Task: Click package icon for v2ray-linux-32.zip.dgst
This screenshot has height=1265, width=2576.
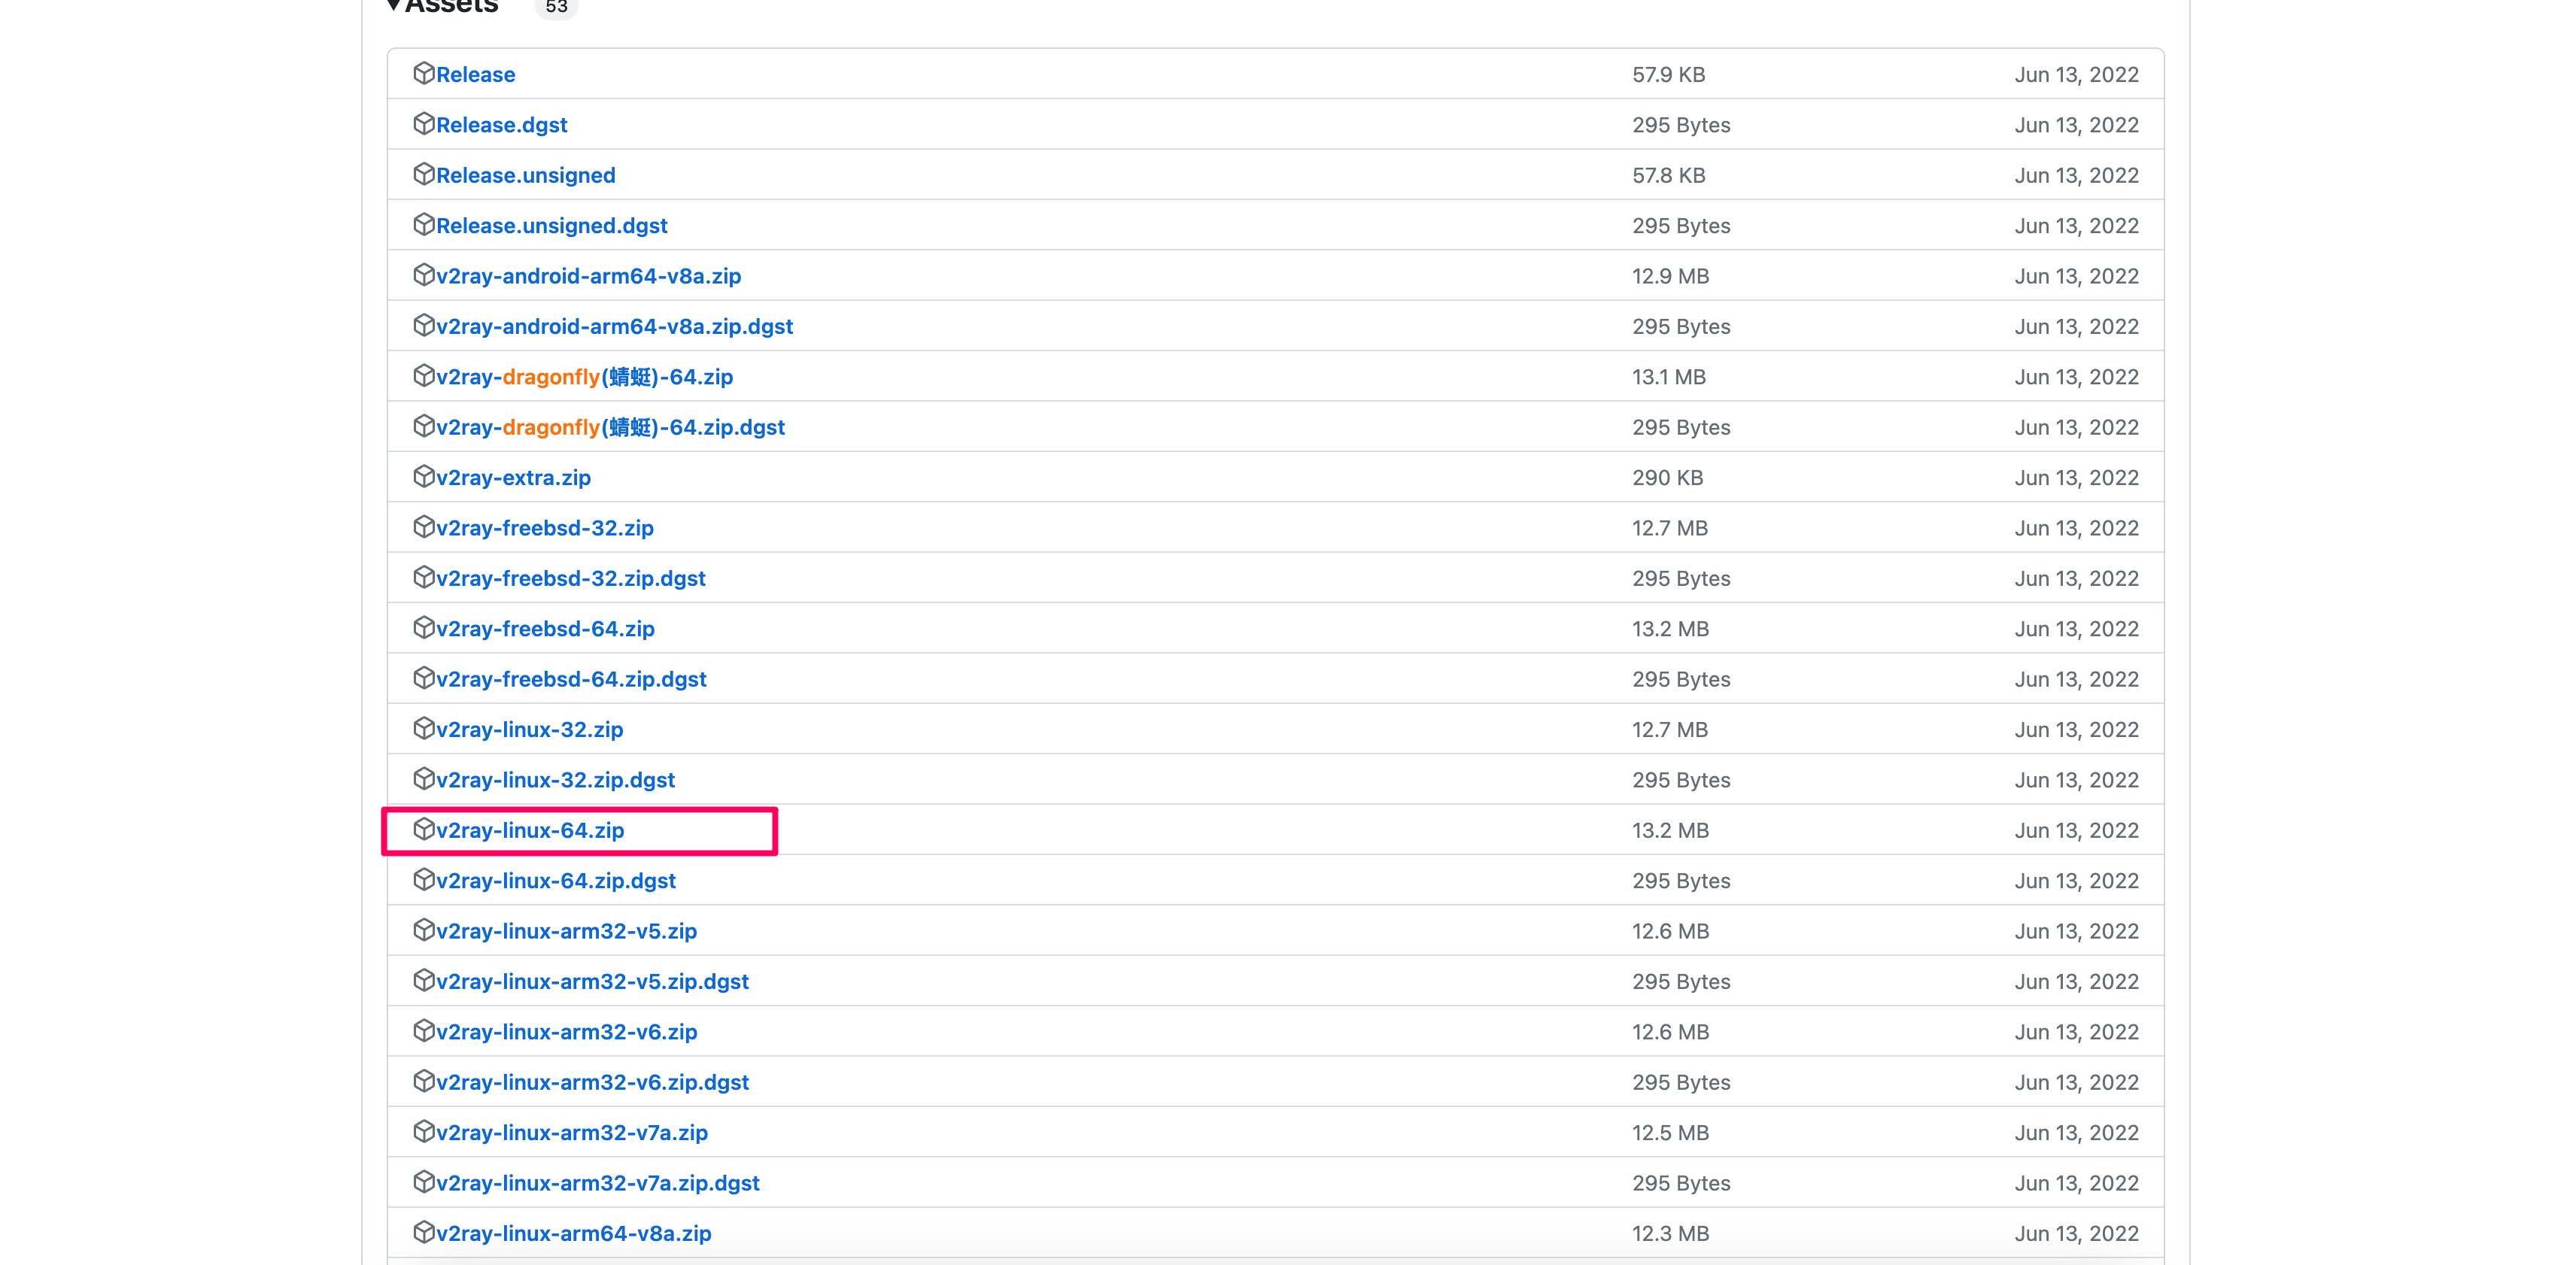Action: [423, 778]
